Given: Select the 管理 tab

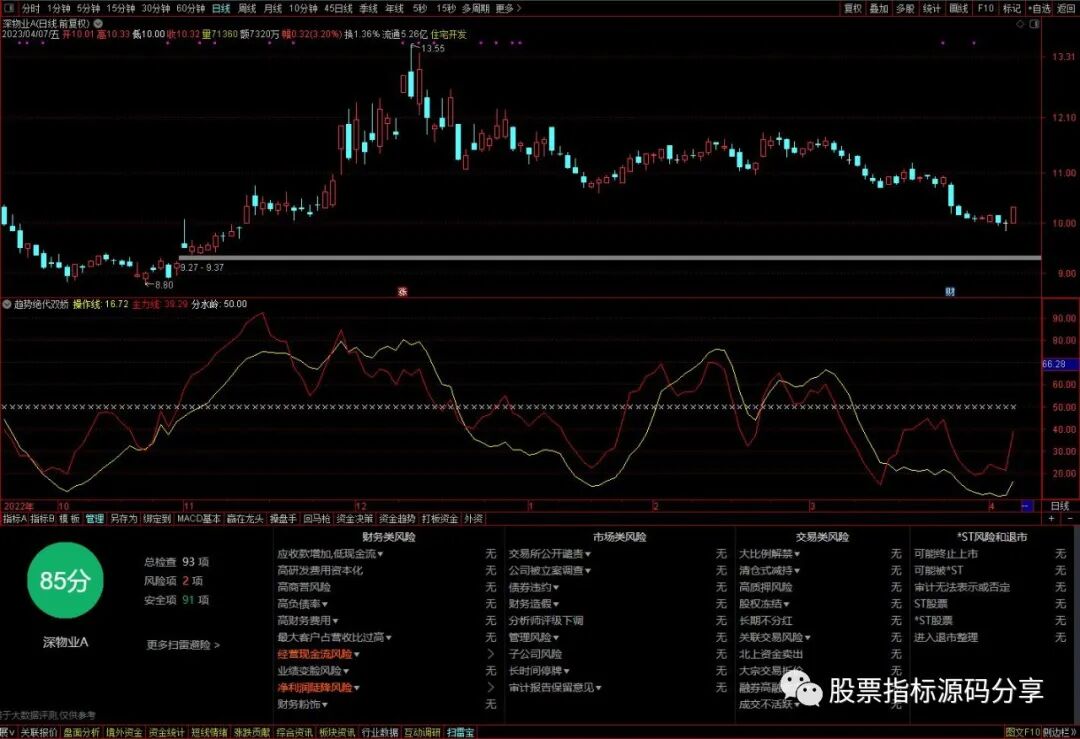Looking at the screenshot, I should [94, 519].
